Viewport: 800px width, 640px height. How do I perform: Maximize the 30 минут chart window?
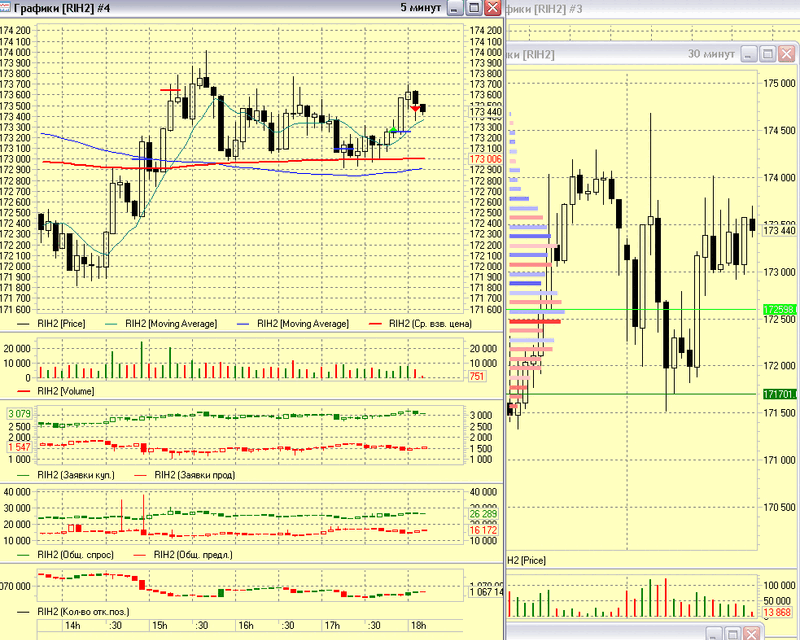[767, 54]
